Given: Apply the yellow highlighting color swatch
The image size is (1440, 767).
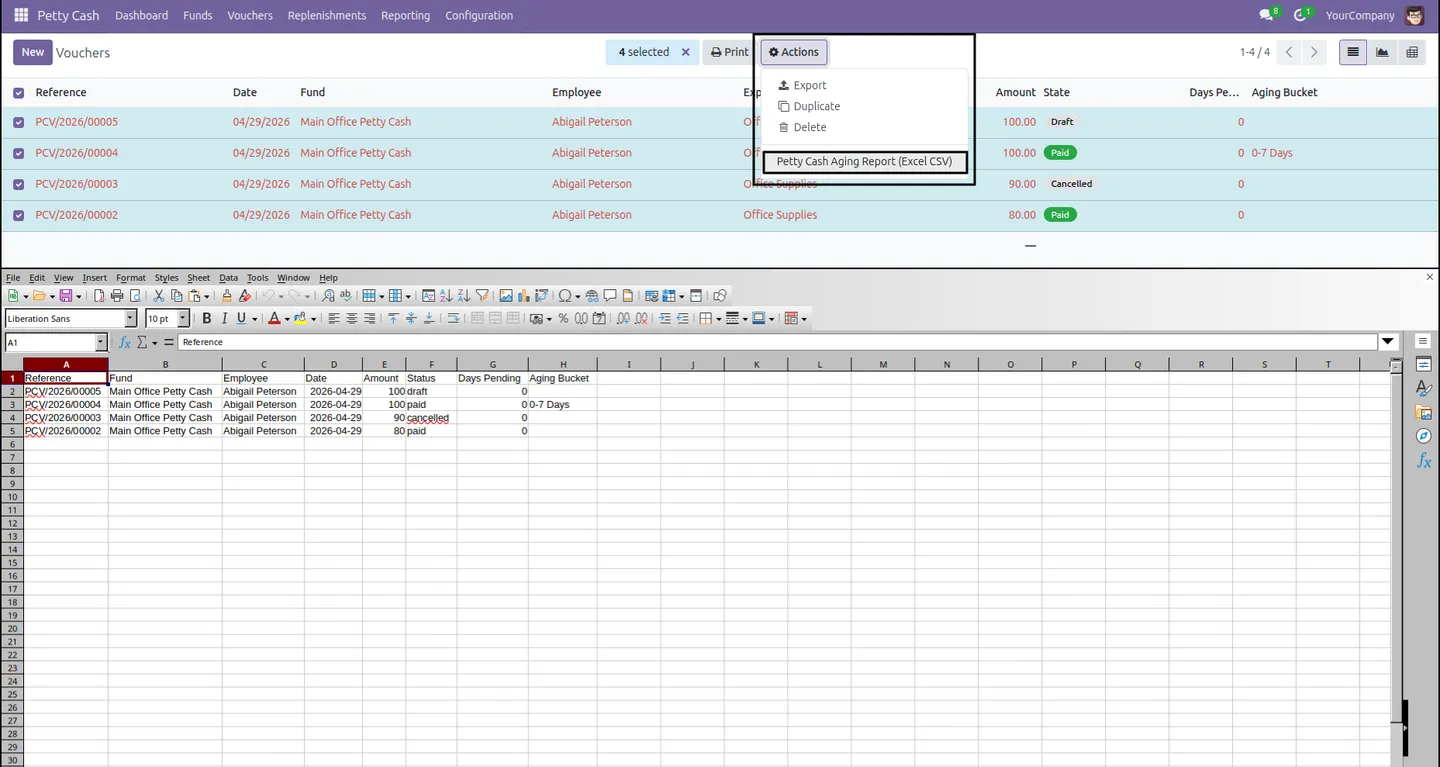Looking at the screenshot, I should [300, 319].
